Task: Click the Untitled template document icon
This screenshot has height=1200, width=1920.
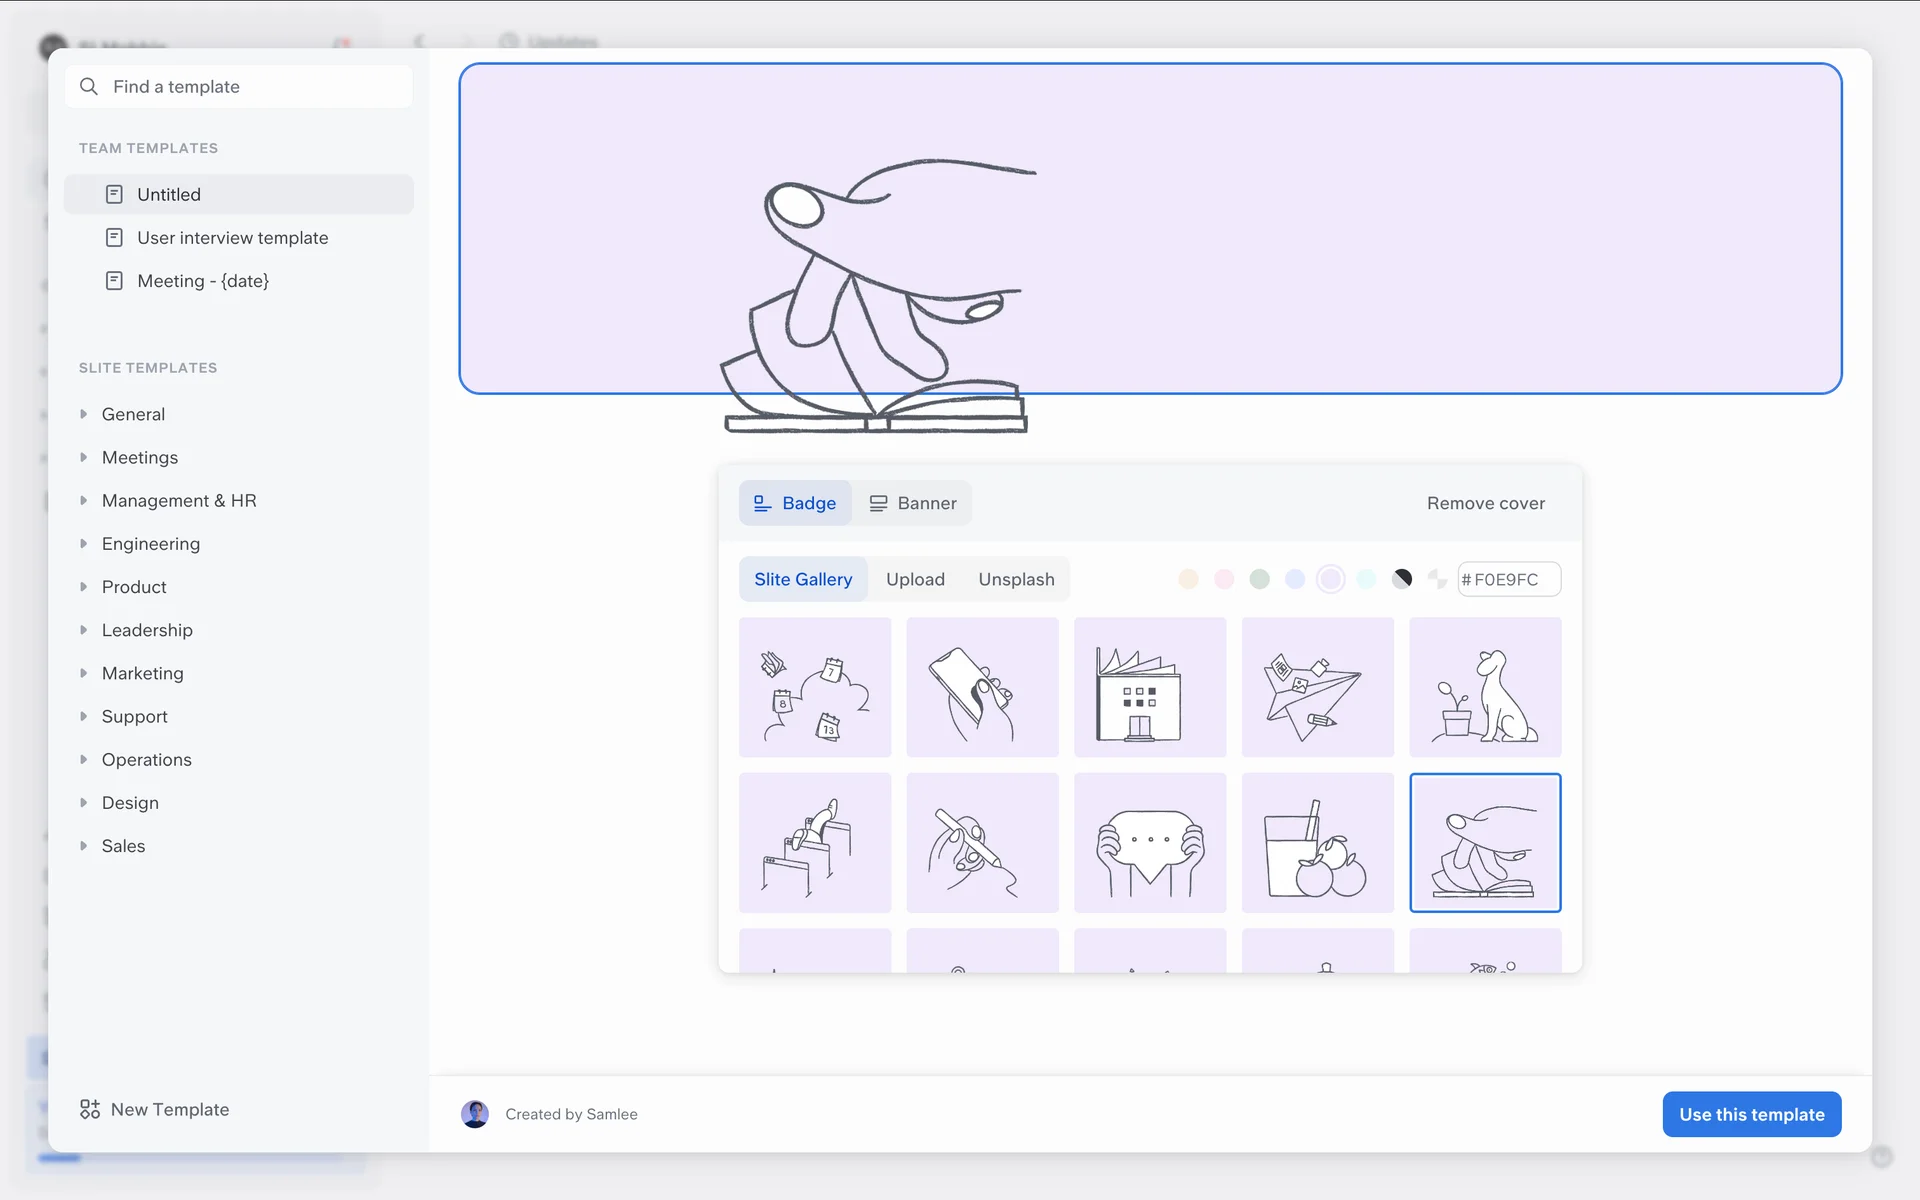Action: (x=114, y=194)
